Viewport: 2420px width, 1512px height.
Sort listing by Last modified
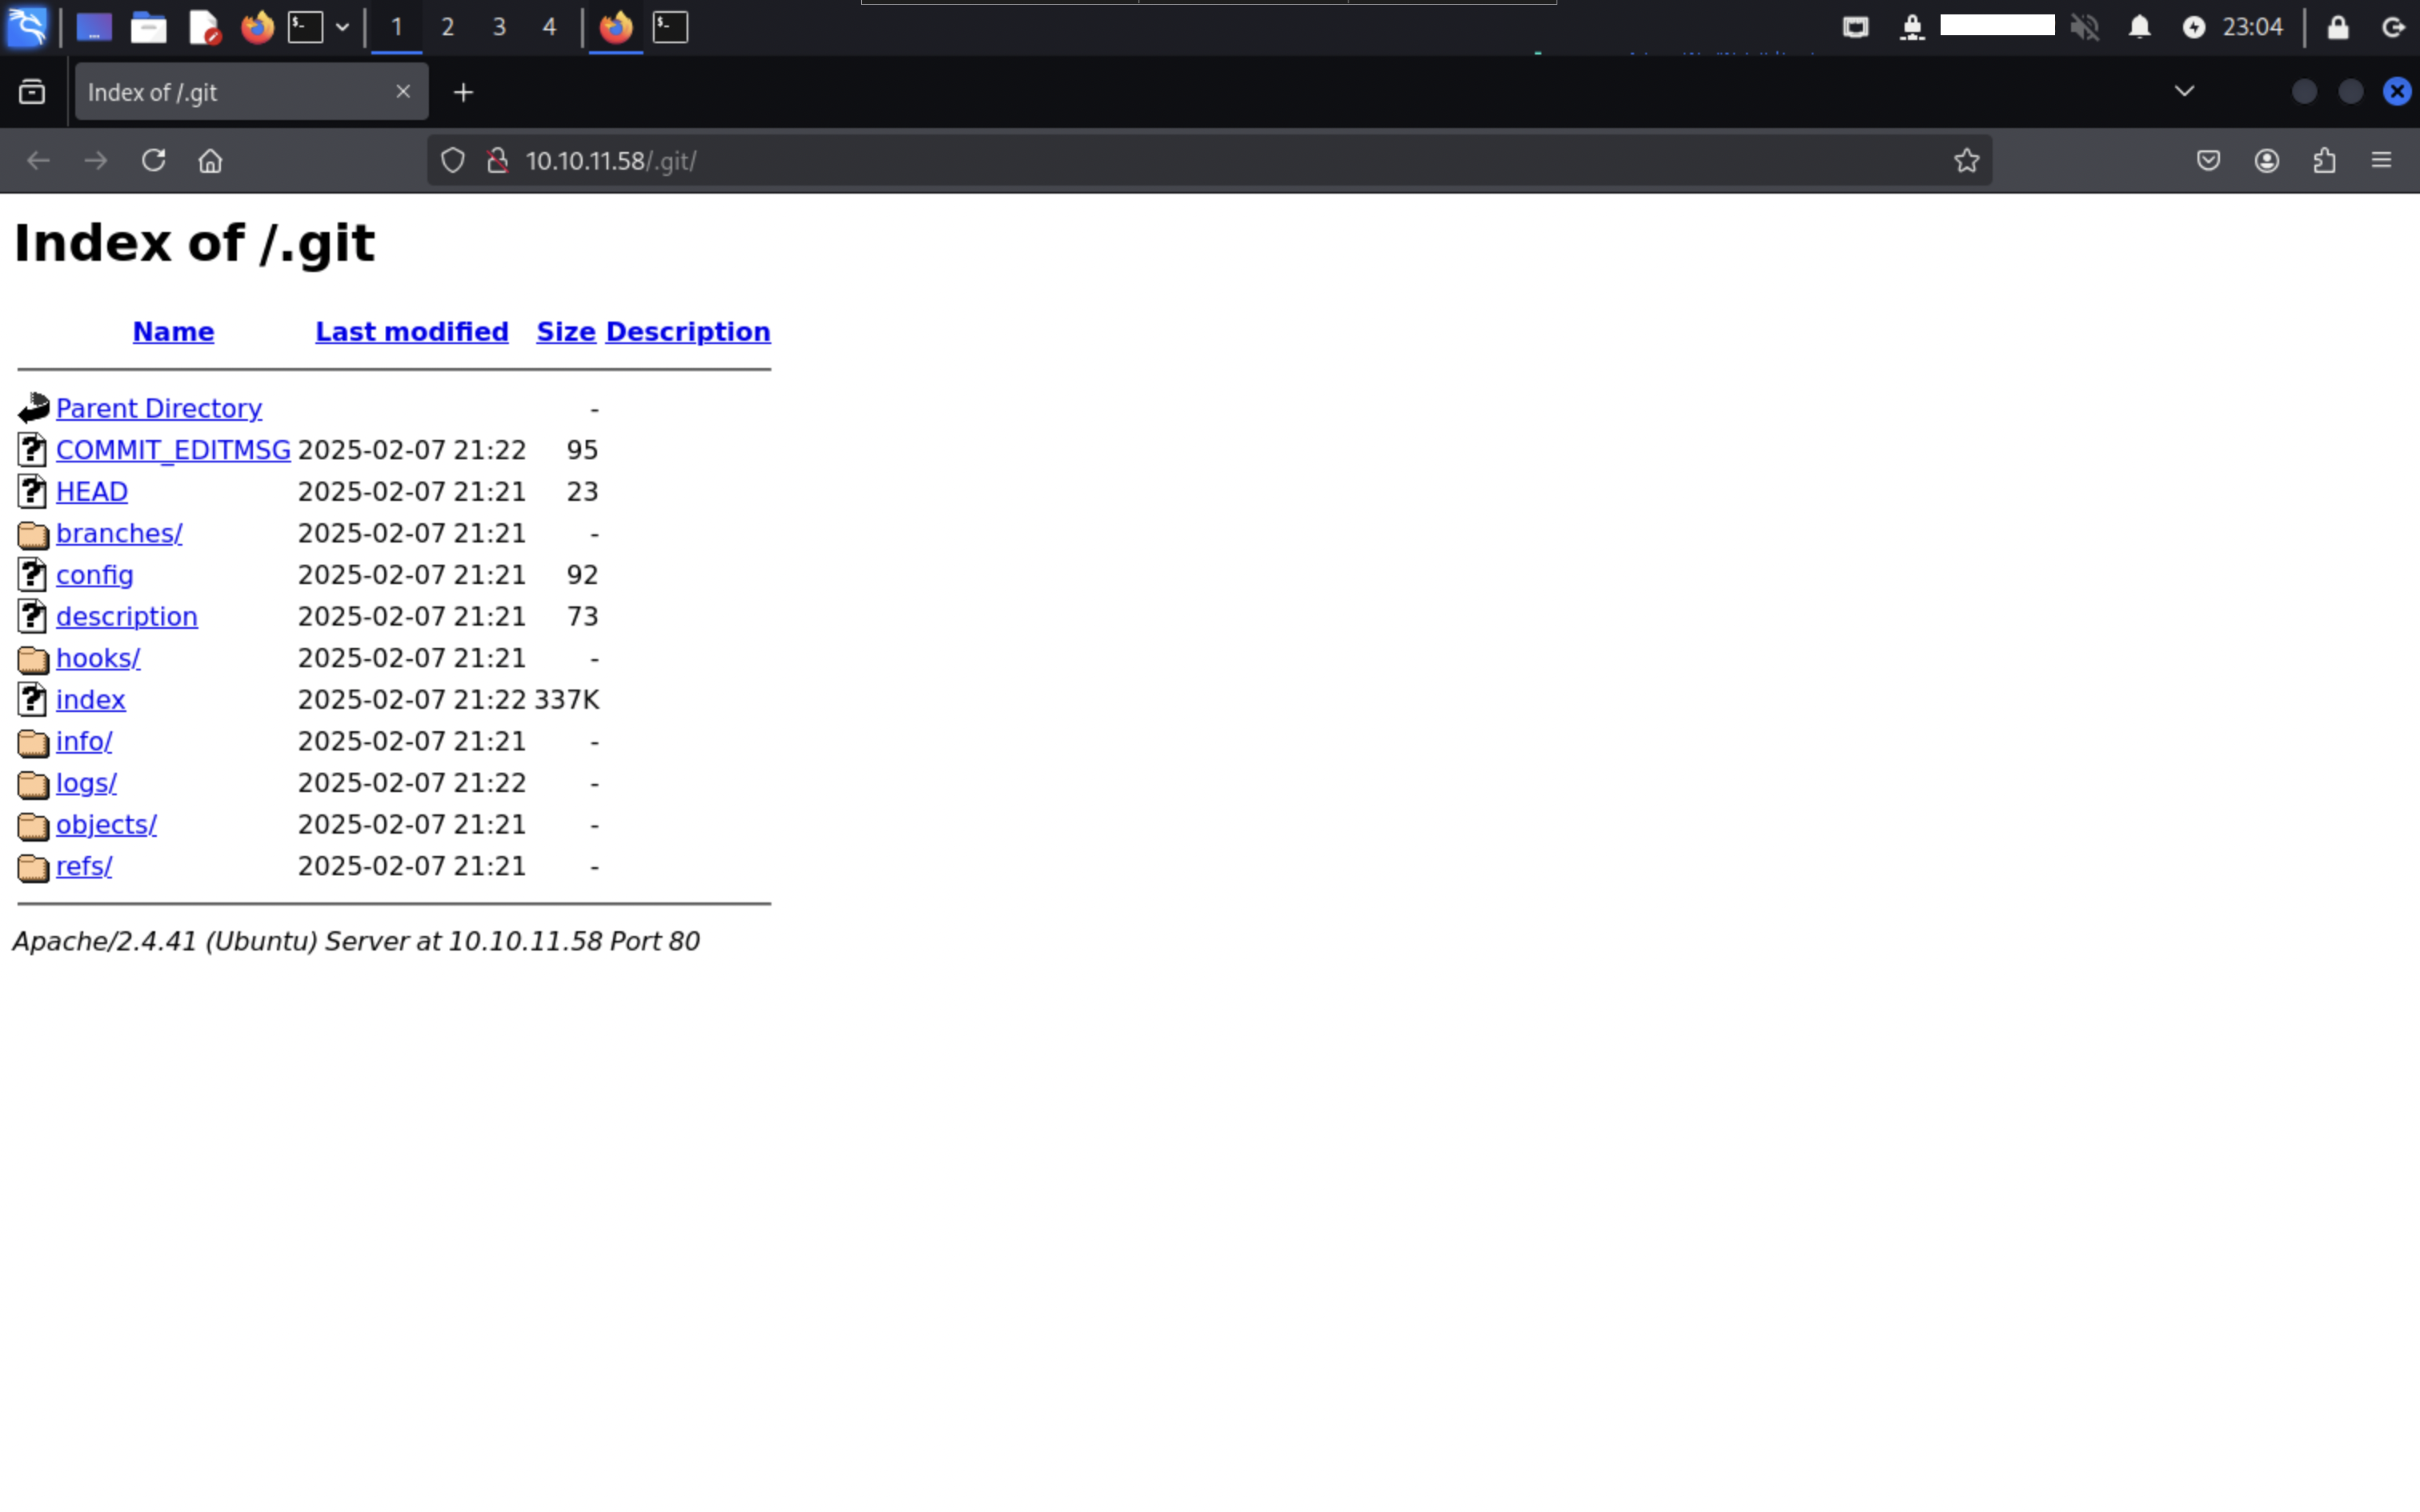[411, 331]
